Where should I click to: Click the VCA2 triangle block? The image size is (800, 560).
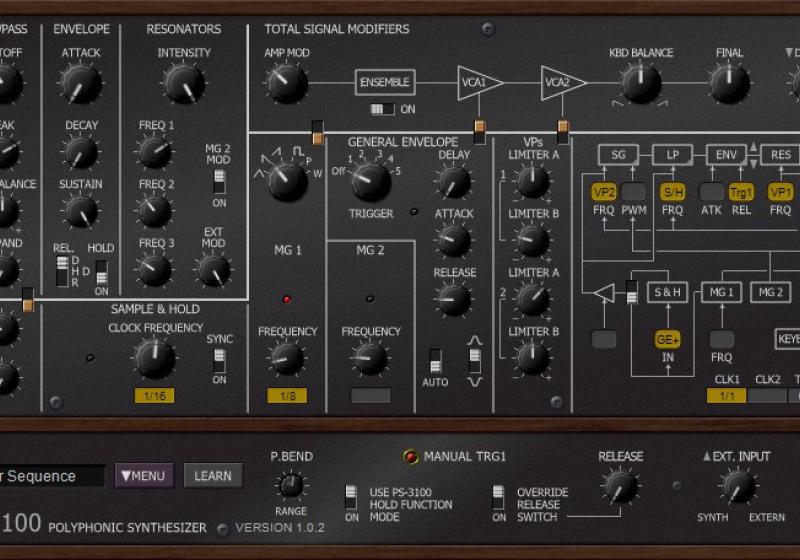(x=561, y=83)
